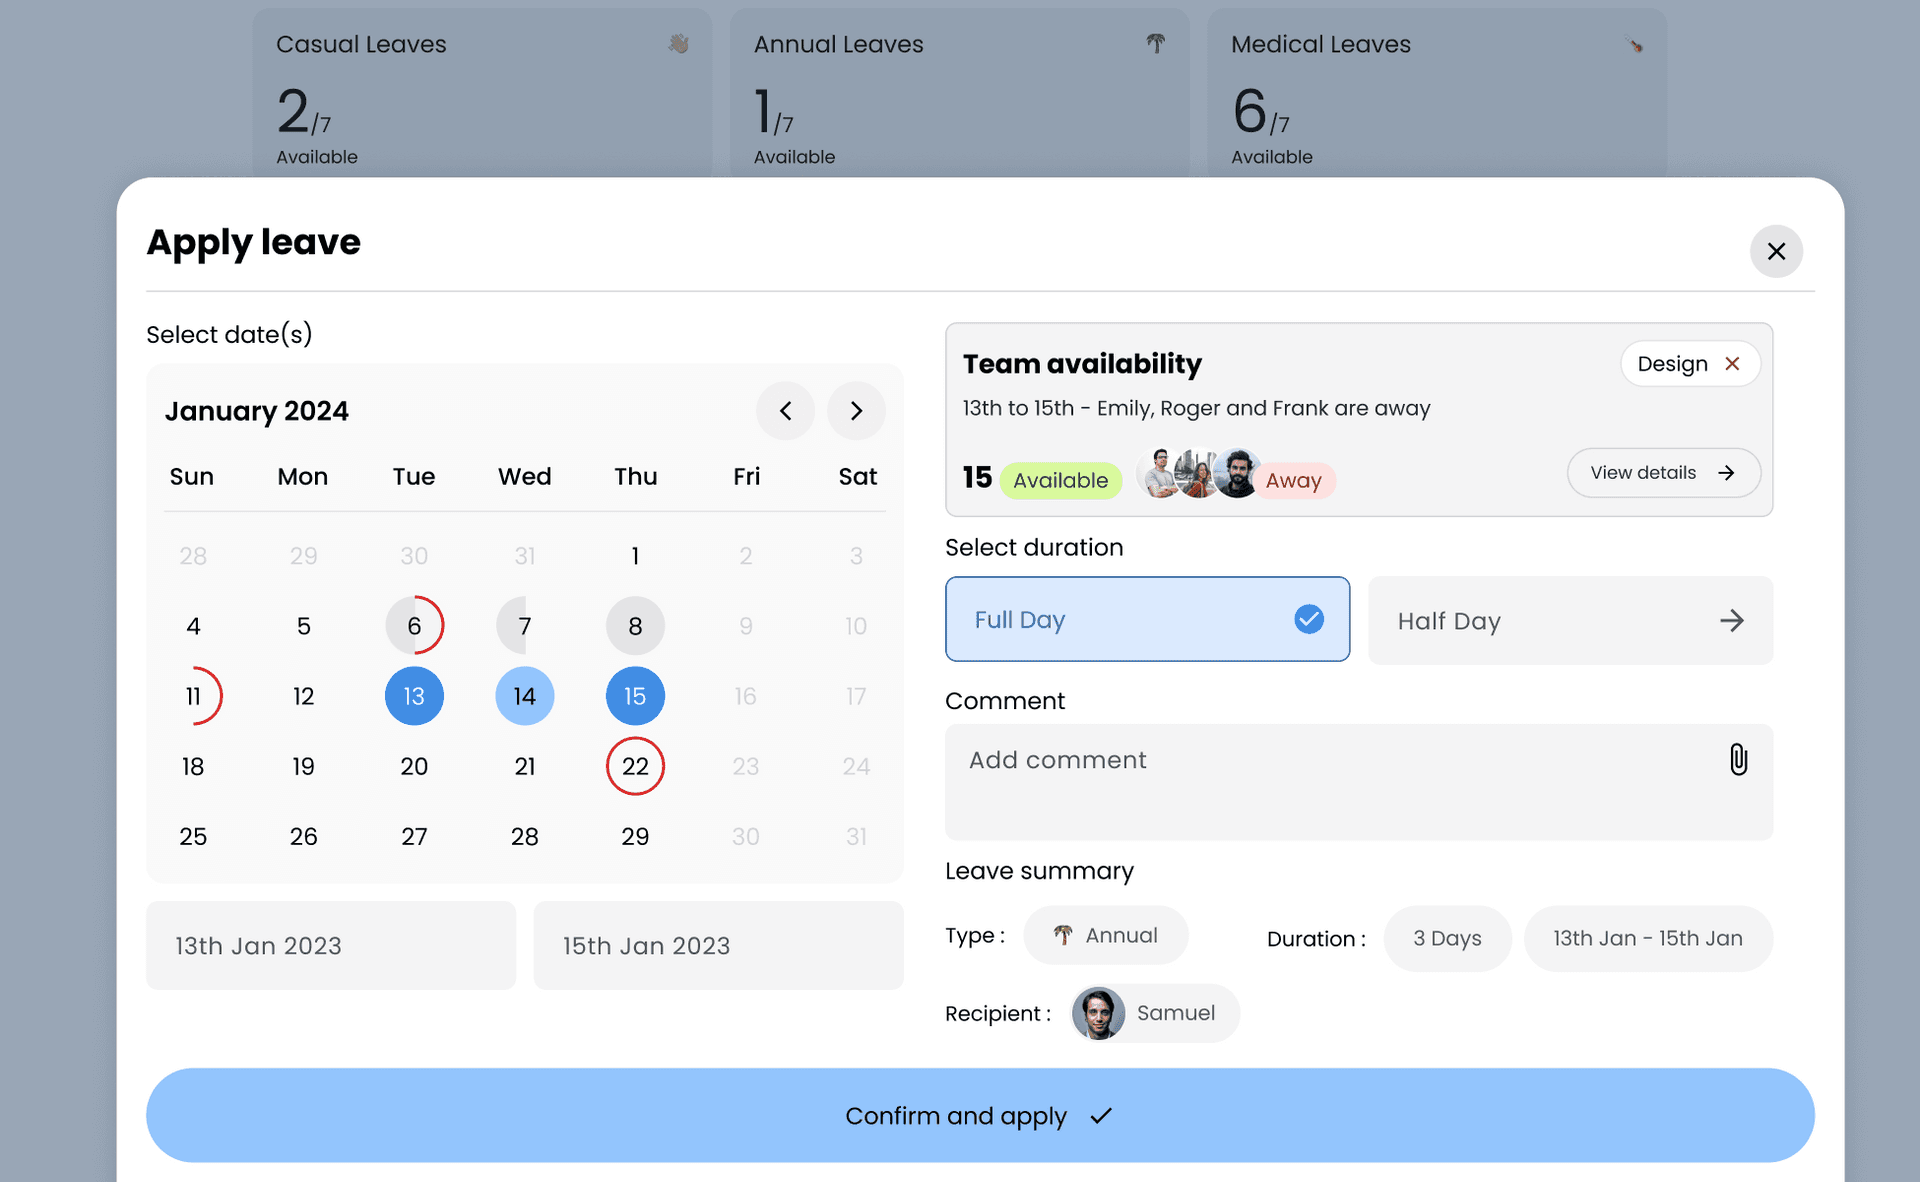Click the annual leaves palm tree icon
The height and width of the screenshot is (1182, 1920).
[1156, 43]
